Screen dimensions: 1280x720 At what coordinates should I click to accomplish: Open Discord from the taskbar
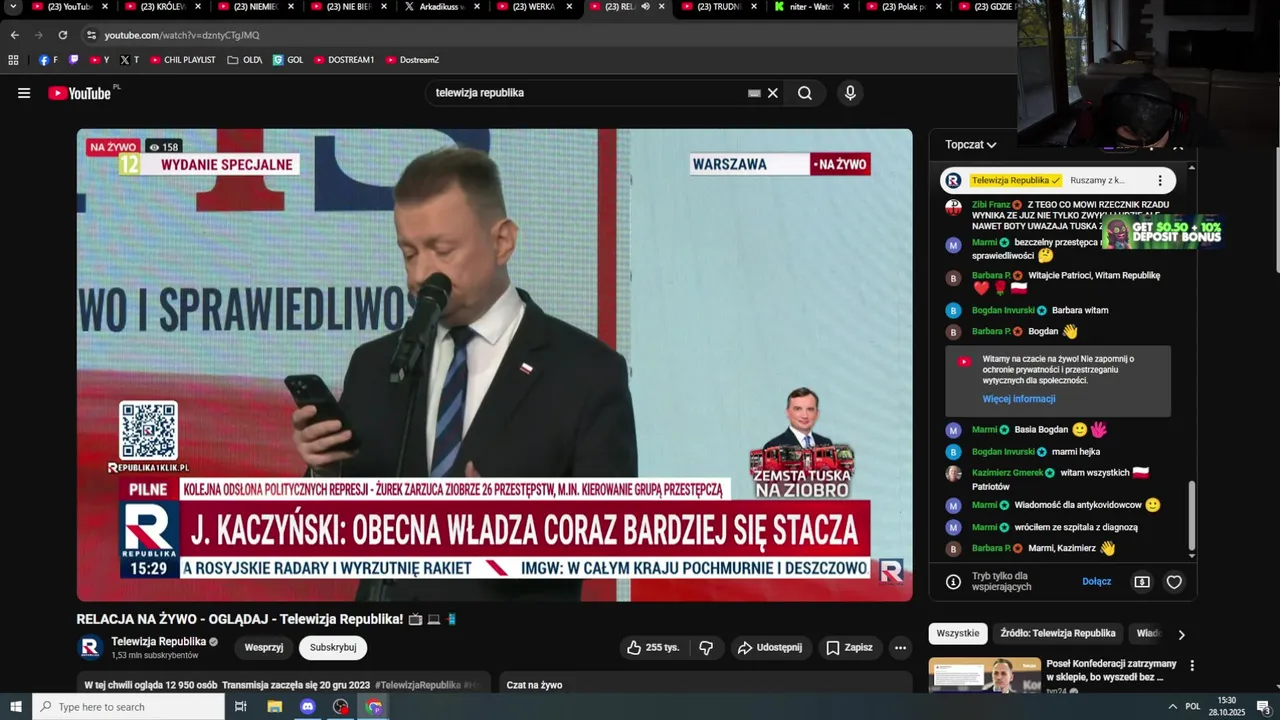coord(307,707)
